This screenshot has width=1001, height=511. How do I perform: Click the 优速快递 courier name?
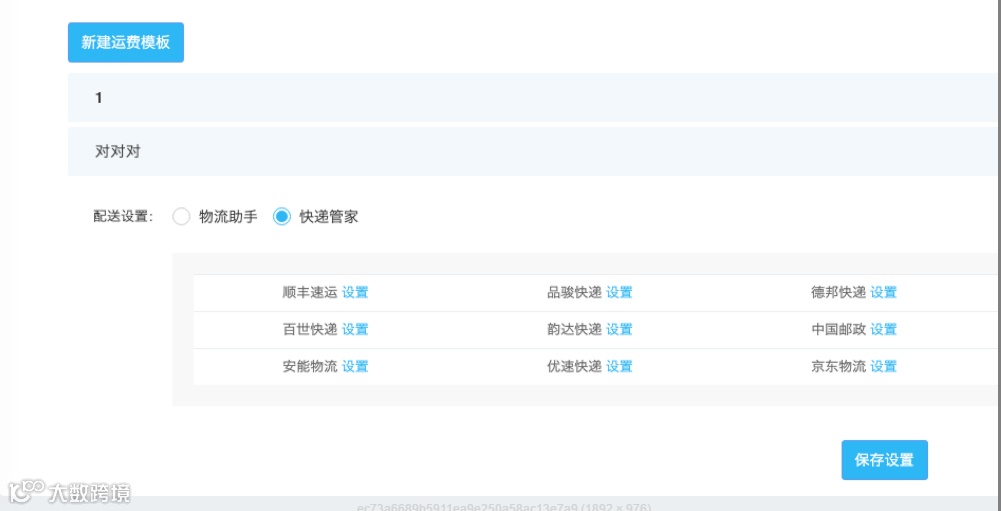point(574,367)
